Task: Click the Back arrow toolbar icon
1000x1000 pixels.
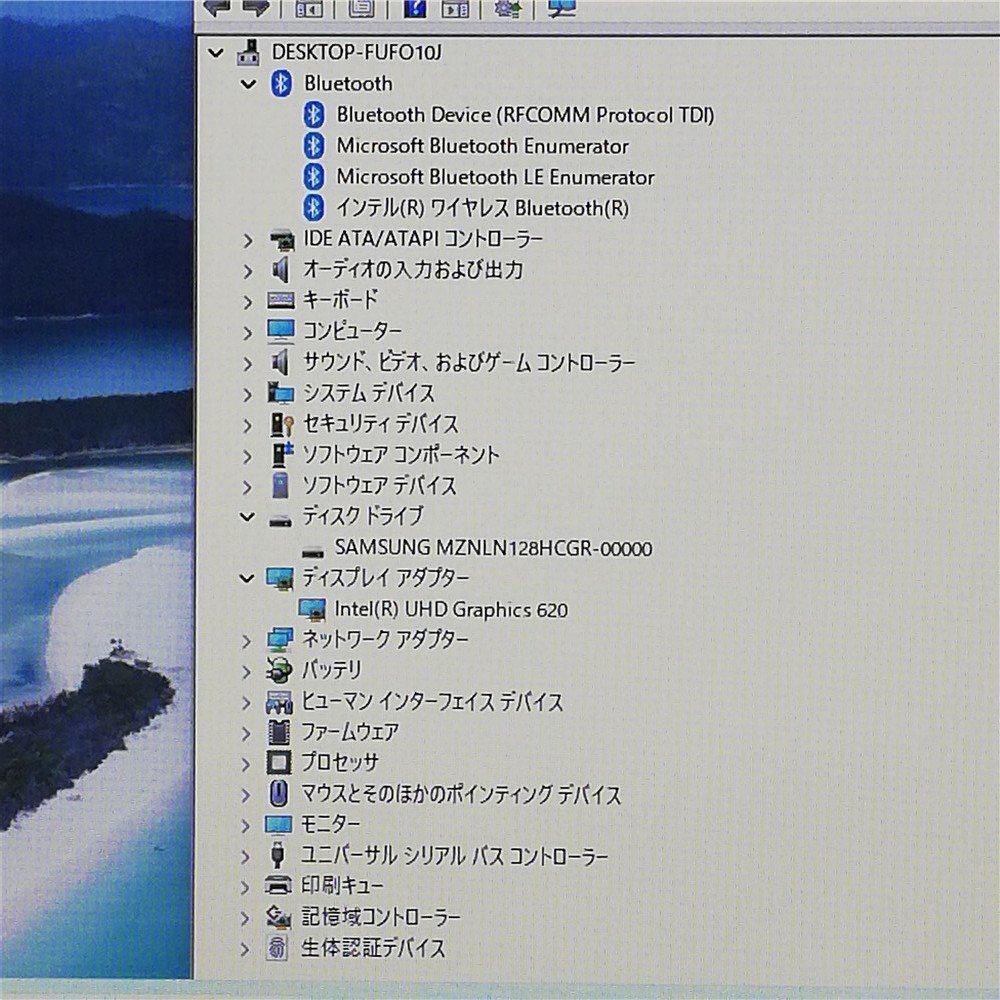Action: coord(216,7)
